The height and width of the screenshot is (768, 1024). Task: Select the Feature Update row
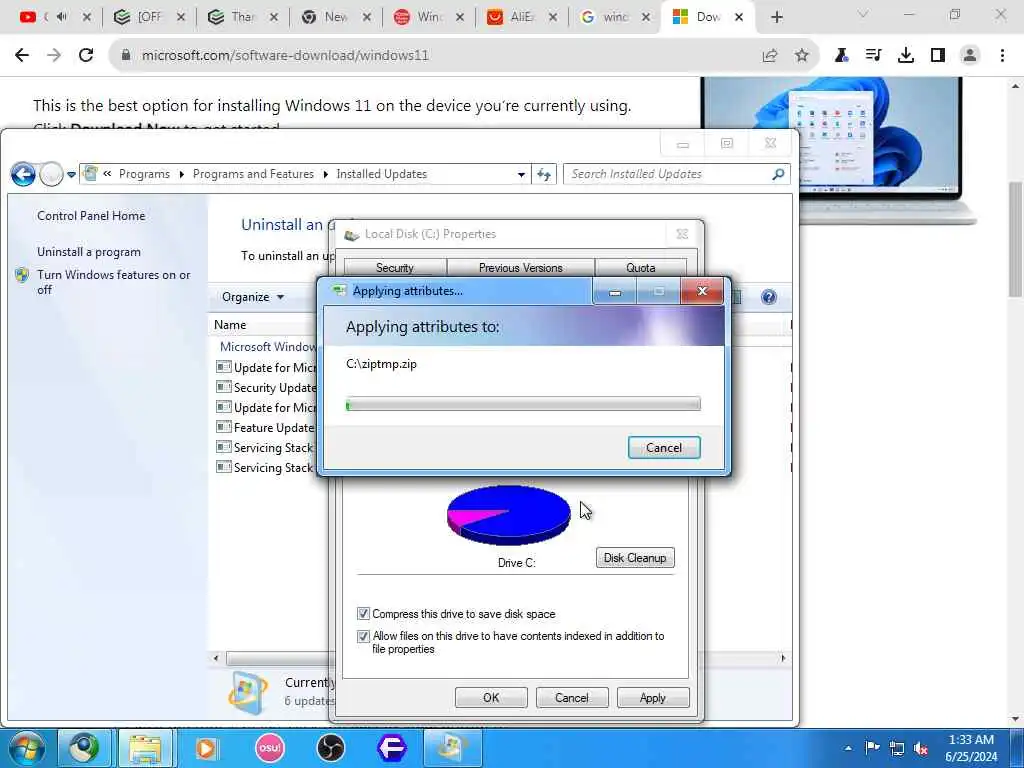(266, 428)
